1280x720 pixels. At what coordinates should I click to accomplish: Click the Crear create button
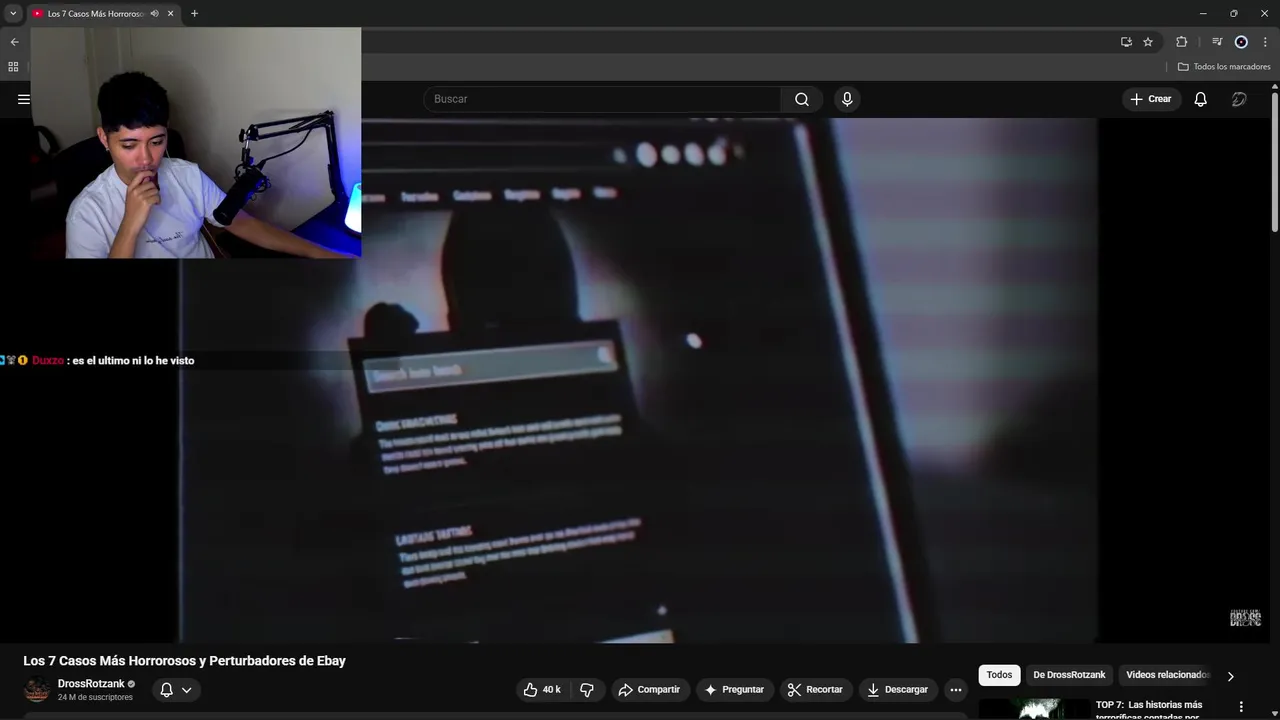click(x=1150, y=99)
